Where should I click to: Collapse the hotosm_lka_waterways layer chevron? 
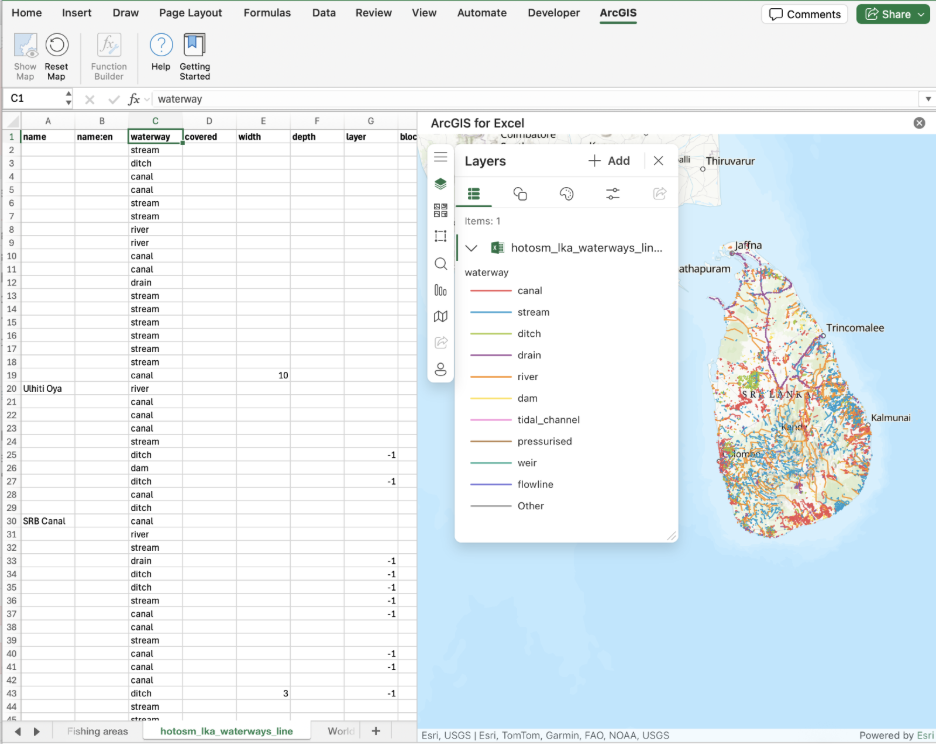pyautogui.click(x=472, y=248)
